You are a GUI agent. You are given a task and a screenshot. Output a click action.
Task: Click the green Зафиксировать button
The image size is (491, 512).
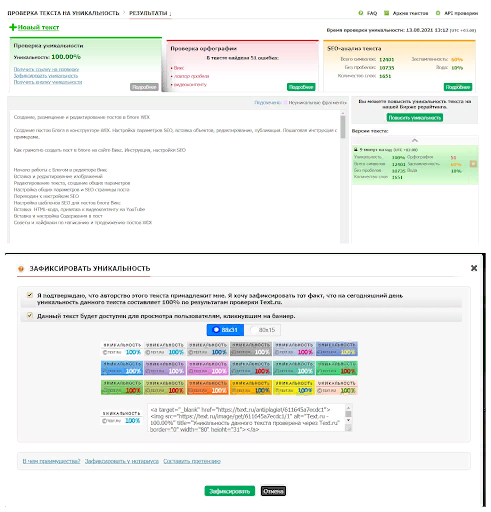pyautogui.click(x=230, y=491)
